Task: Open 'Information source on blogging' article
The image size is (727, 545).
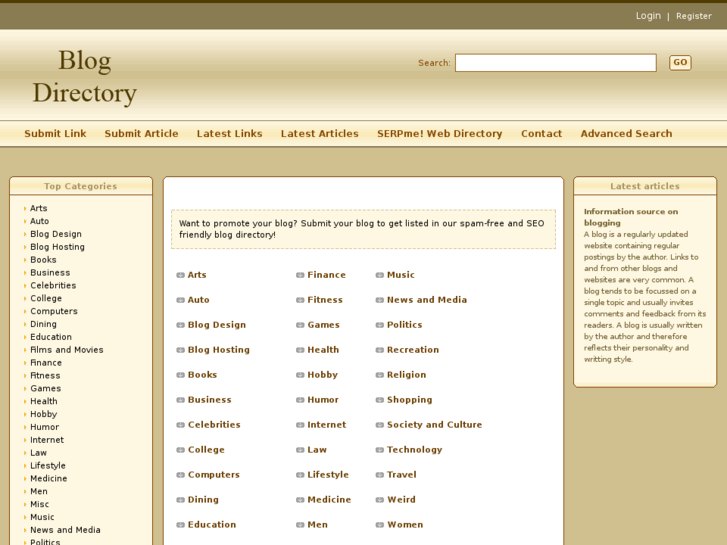Action: tap(631, 217)
